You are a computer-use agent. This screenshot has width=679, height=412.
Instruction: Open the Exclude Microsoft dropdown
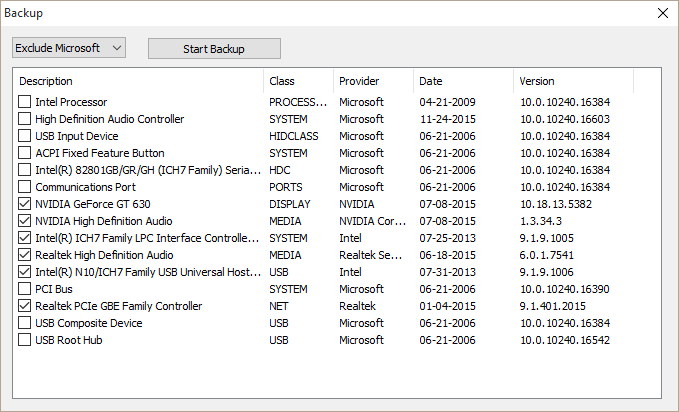point(69,48)
